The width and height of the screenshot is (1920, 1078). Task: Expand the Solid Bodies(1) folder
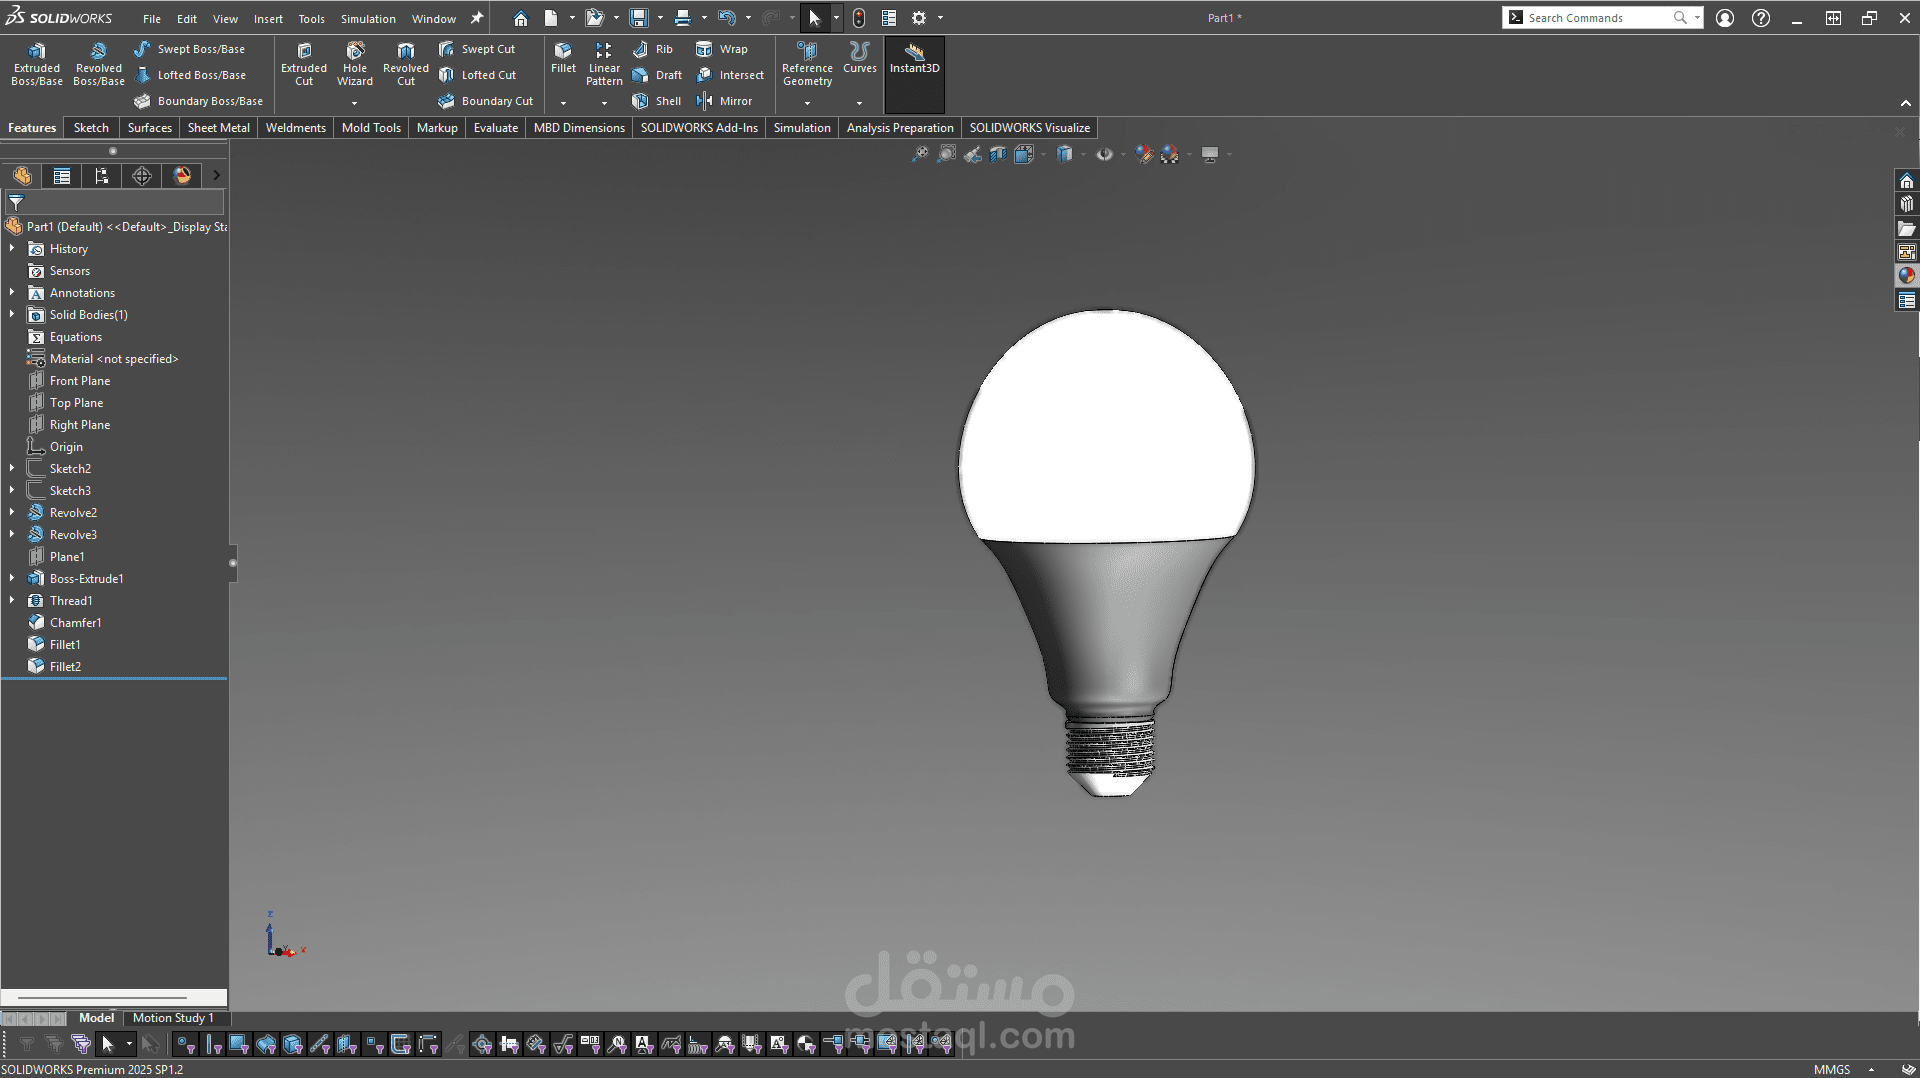[x=12, y=314]
